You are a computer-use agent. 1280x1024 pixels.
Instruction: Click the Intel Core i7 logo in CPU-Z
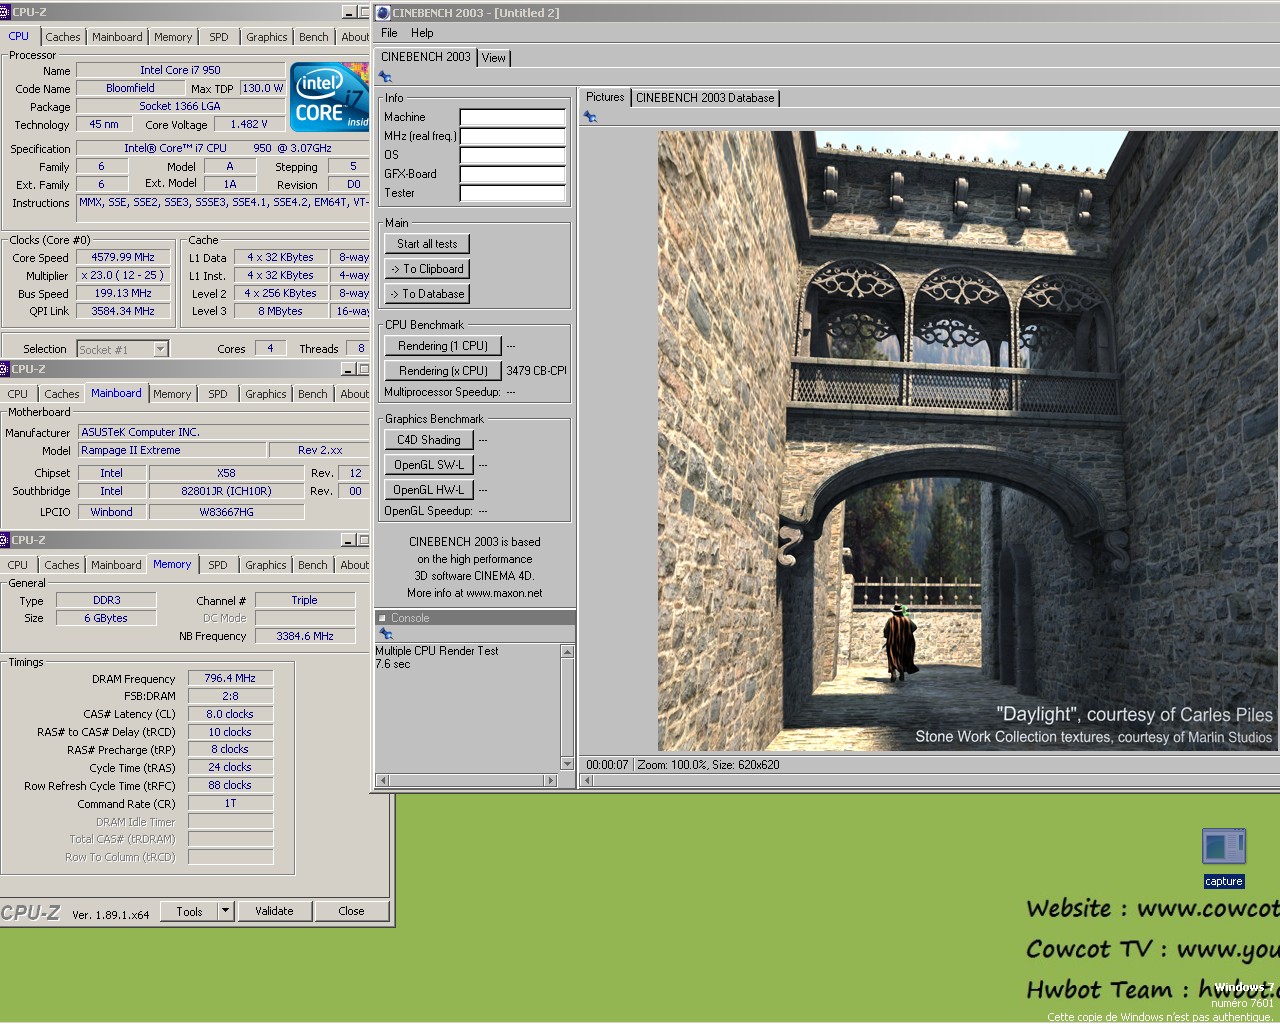(x=329, y=97)
